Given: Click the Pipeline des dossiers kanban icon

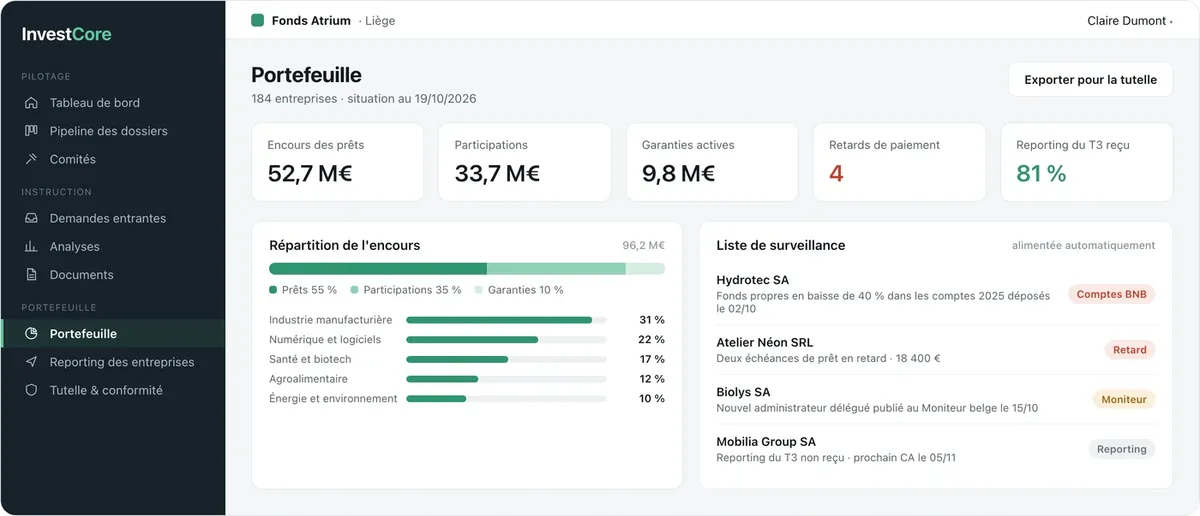Looking at the screenshot, I should 31,131.
